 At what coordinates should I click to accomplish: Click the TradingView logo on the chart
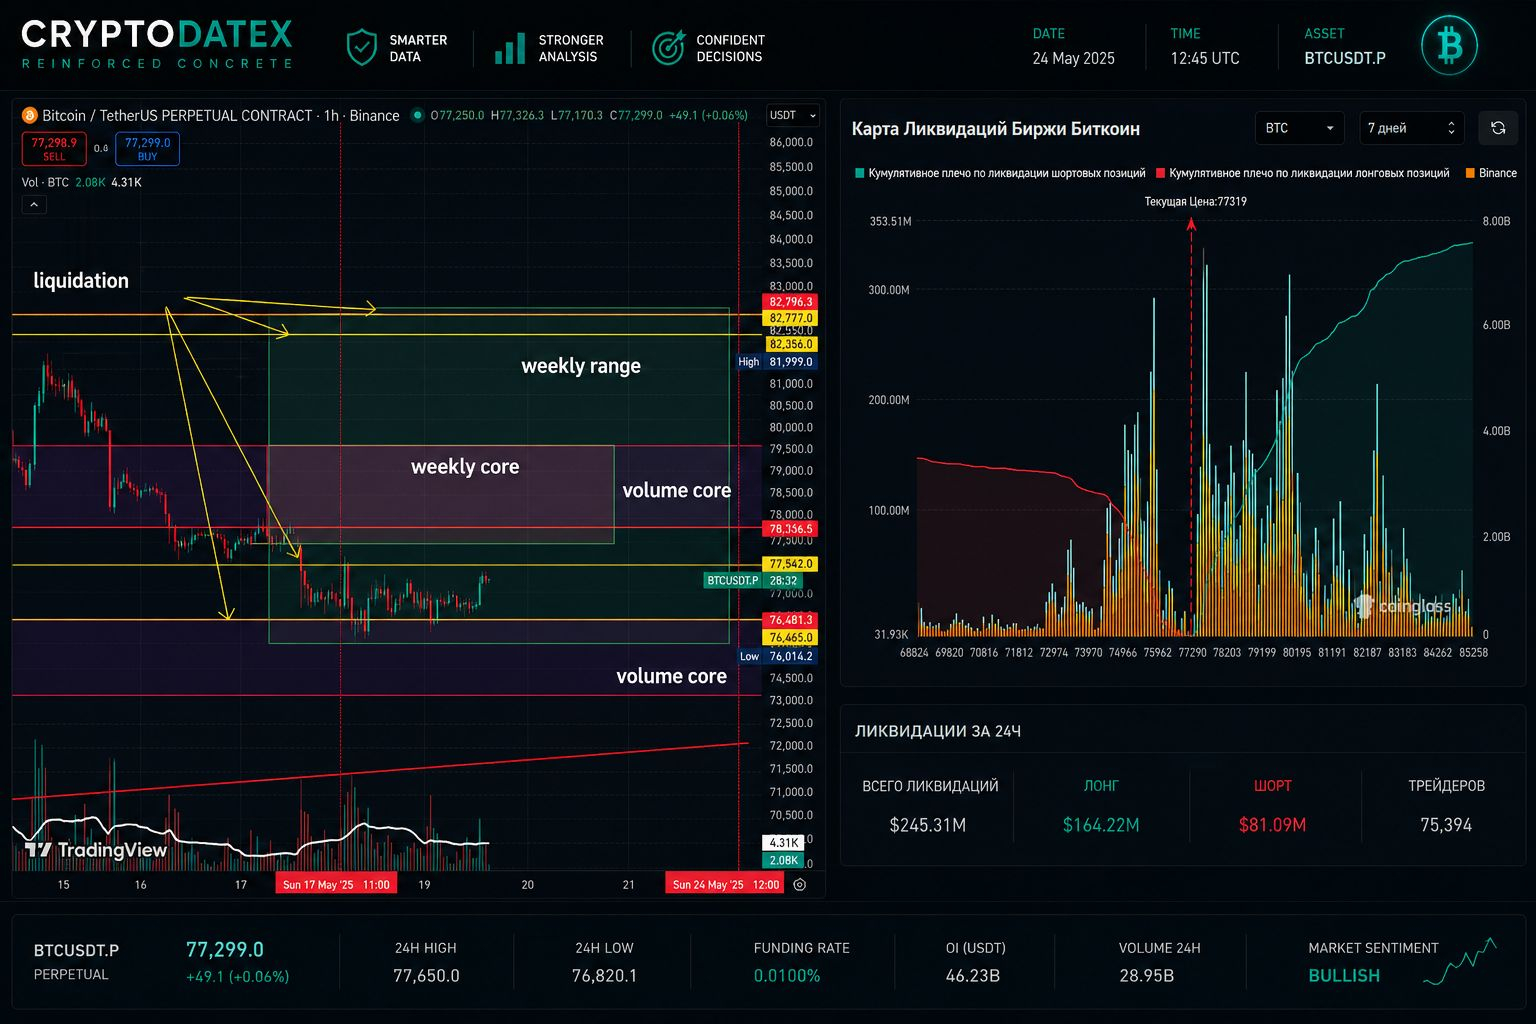96,850
